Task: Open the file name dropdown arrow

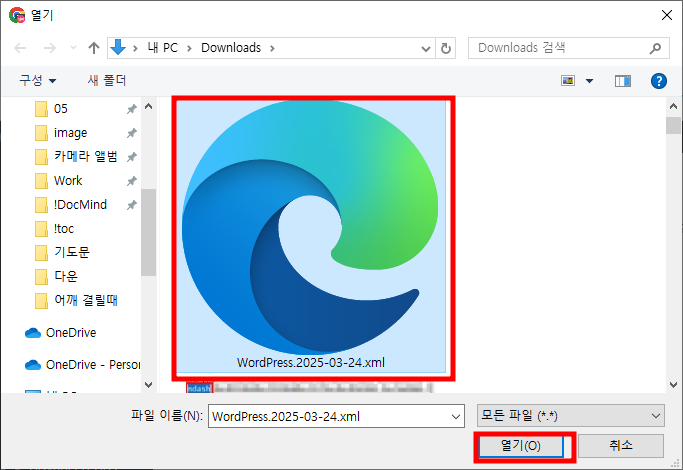Action: click(456, 417)
